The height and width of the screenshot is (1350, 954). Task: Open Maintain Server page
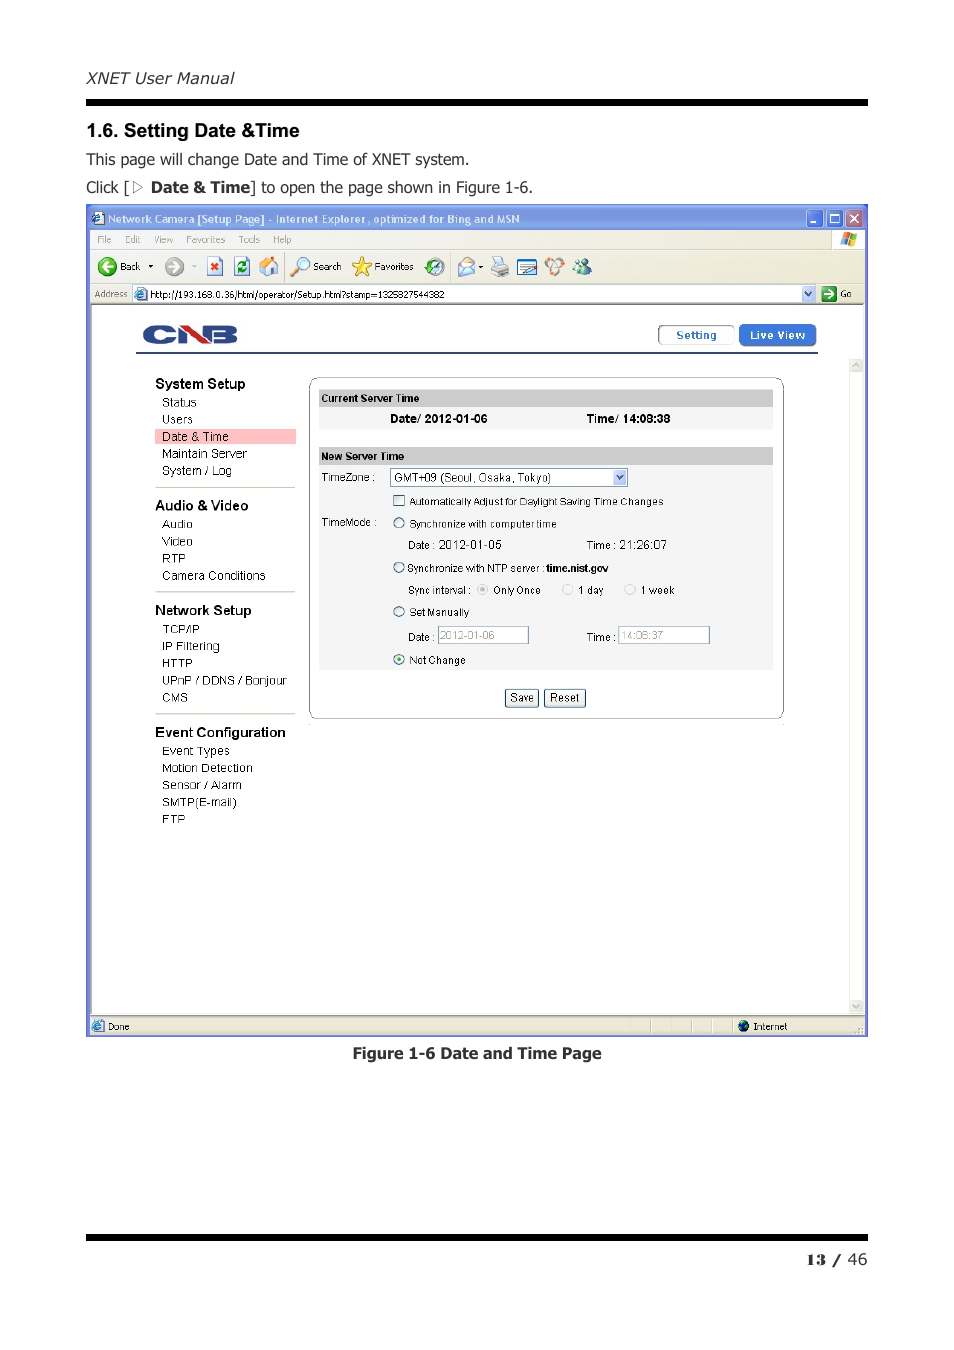[204, 453]
